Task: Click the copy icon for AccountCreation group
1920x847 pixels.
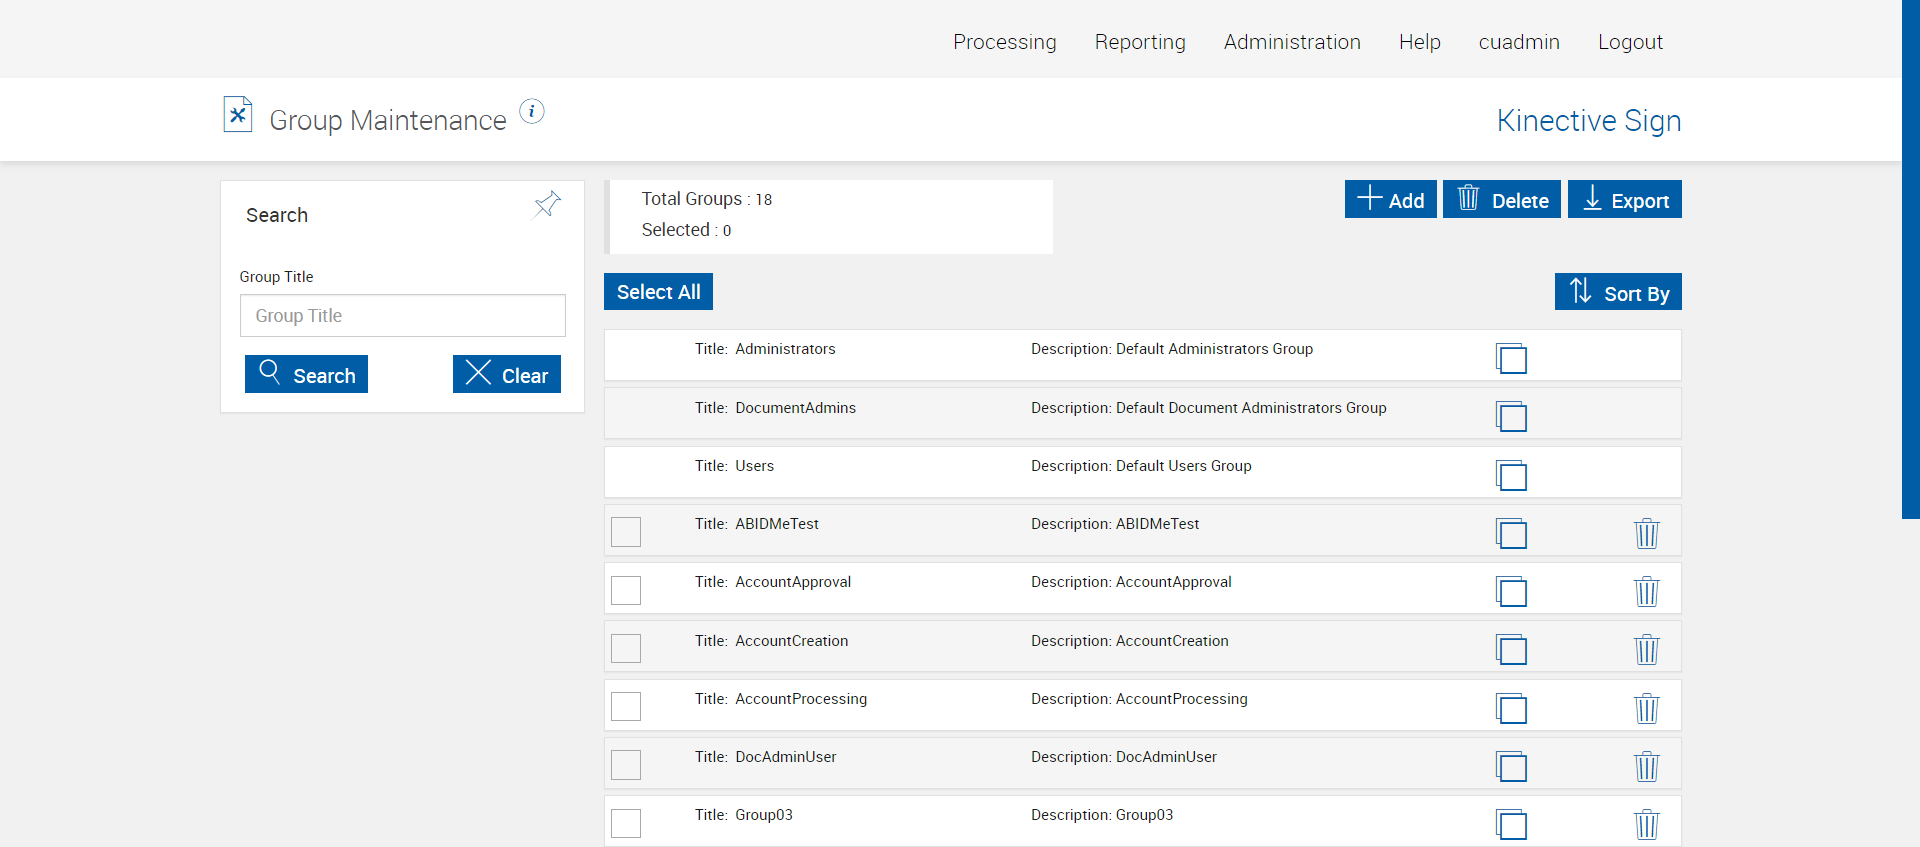Action: click(x=1511, y=650)
